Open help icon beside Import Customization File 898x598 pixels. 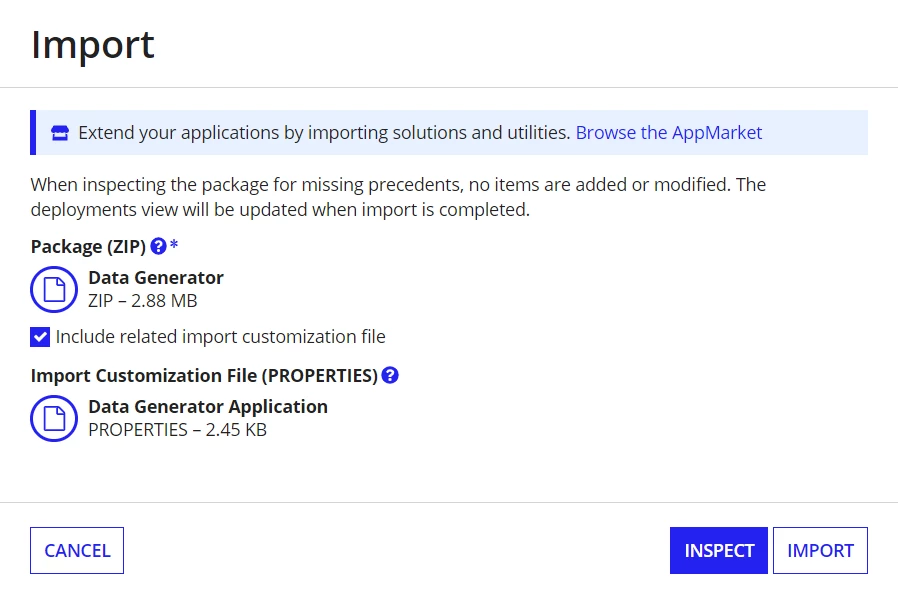(390, 375)
